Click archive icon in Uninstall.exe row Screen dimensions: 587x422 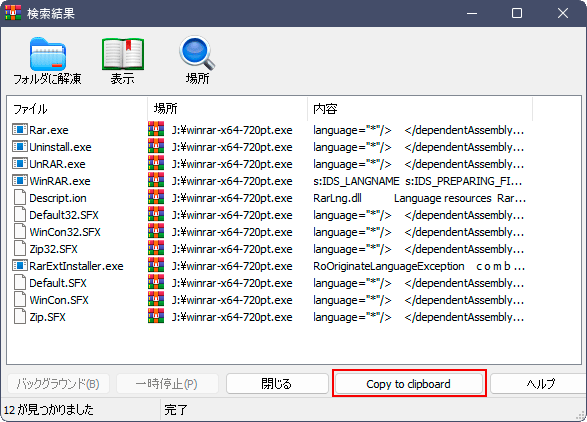156,146
